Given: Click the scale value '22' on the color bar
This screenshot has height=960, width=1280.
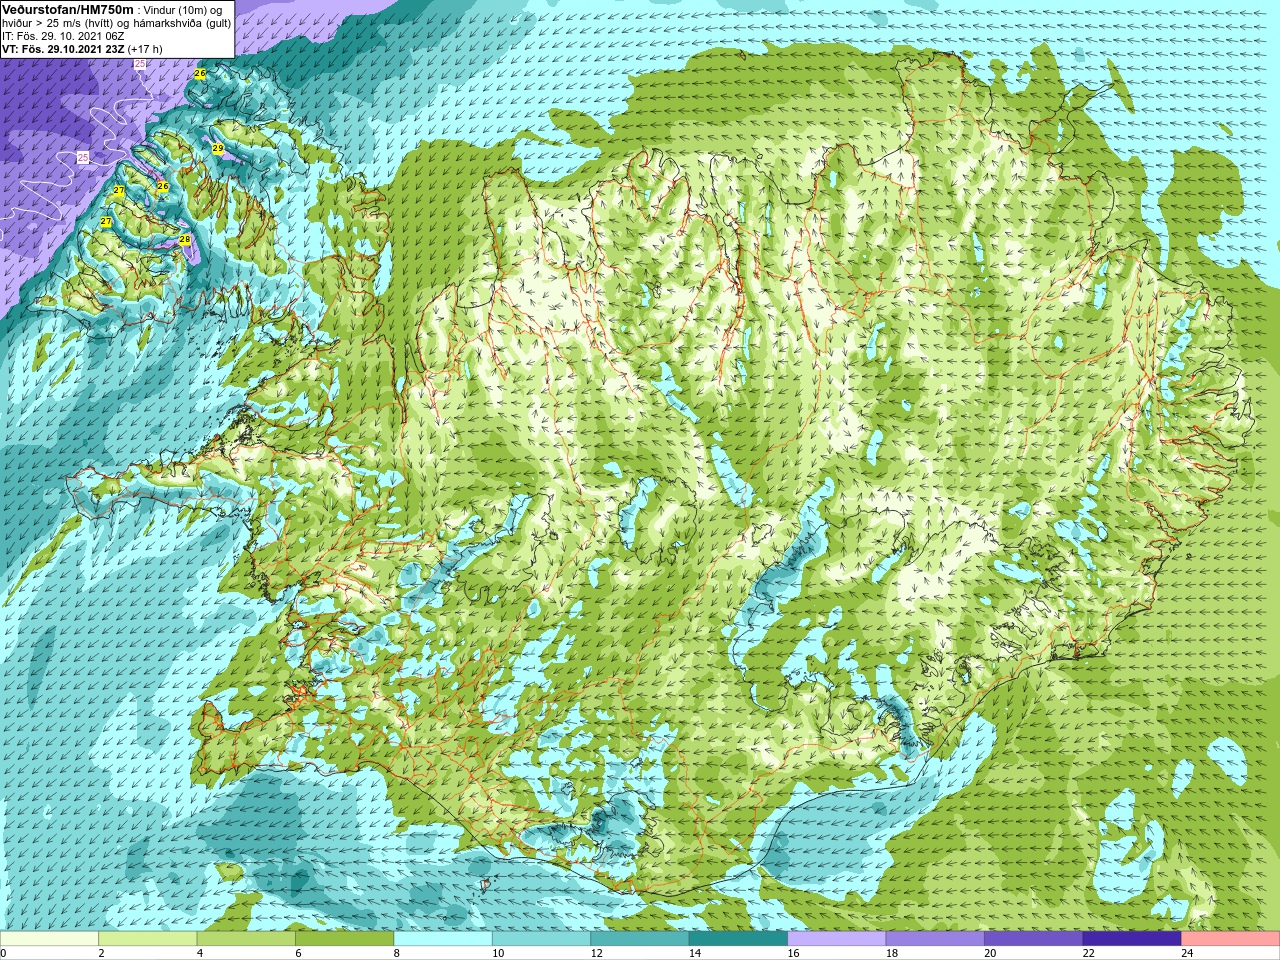Looking at the screenshot, I should coord(1089,953).
